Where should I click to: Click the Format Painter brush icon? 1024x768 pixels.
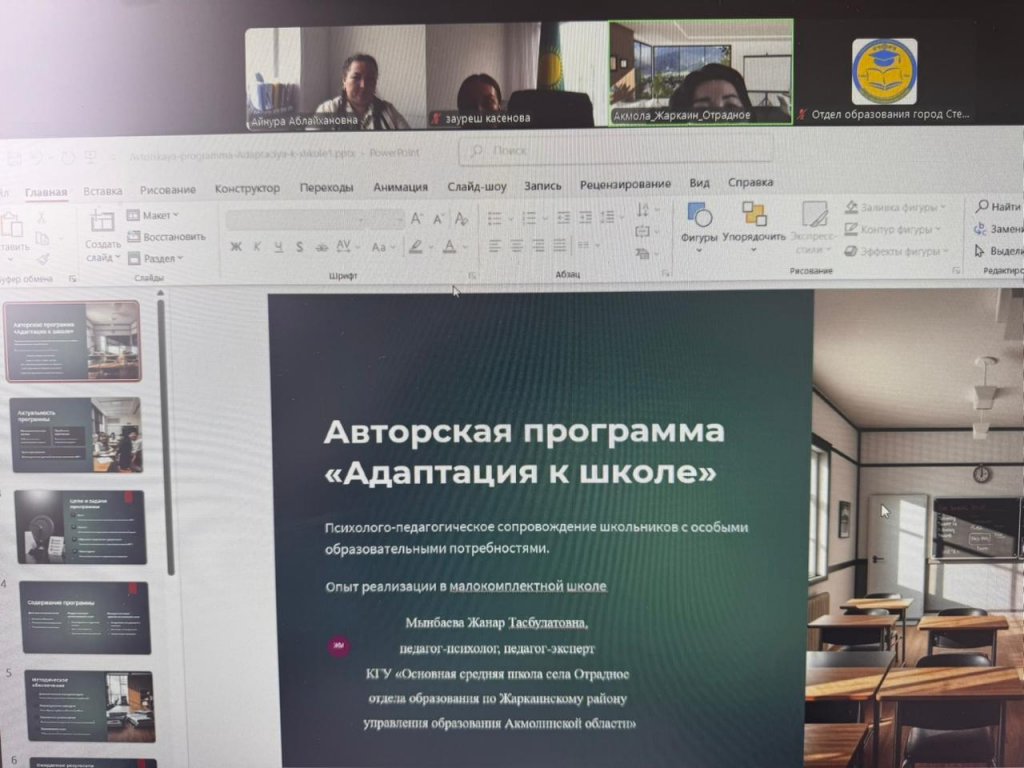[x=43, y=259]
